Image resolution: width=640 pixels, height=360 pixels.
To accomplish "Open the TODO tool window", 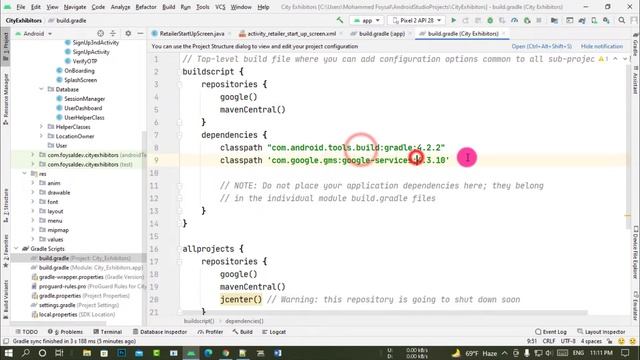I will coord(27,332).
